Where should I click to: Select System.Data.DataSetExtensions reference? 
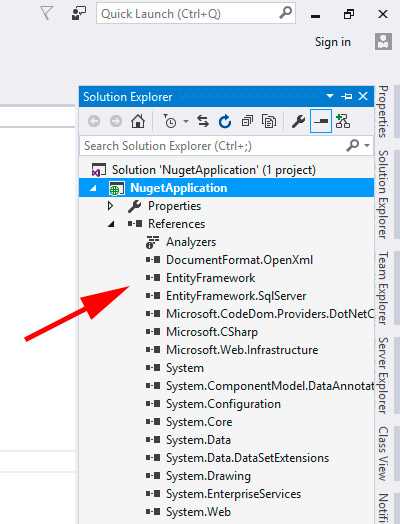click(x=247, y=458)
